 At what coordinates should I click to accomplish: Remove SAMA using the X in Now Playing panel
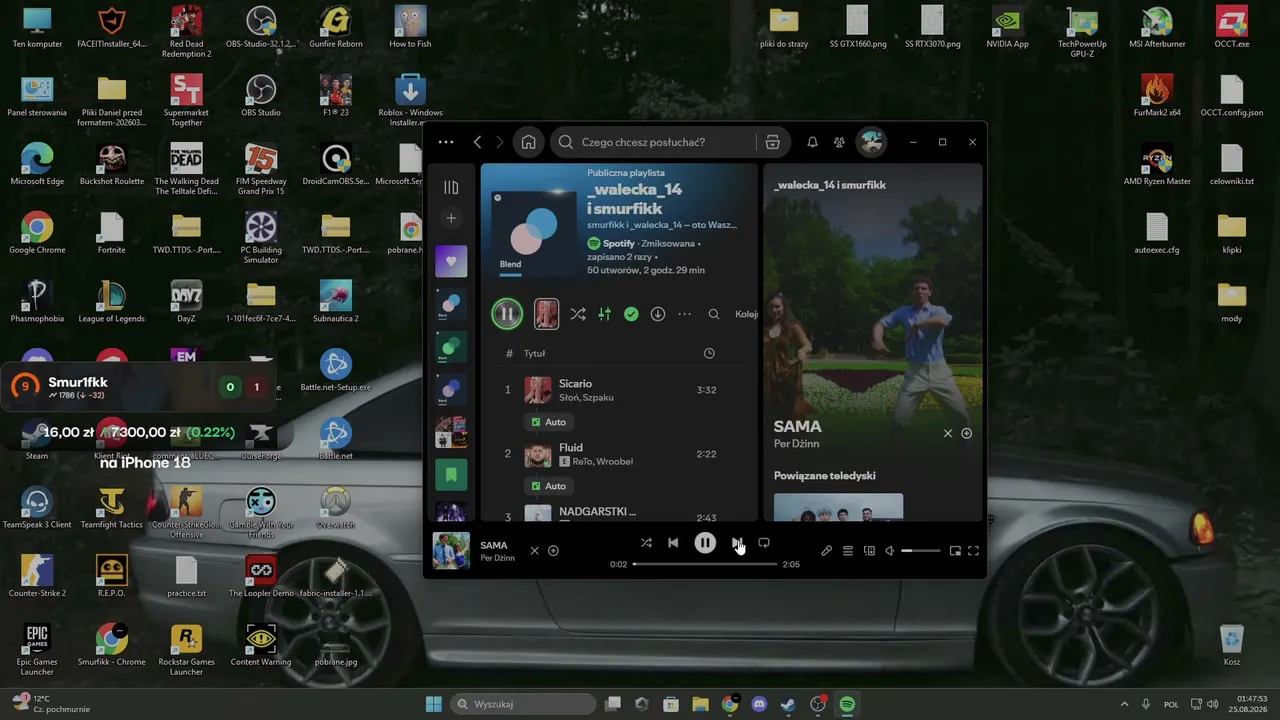click(x=948, y=433)
